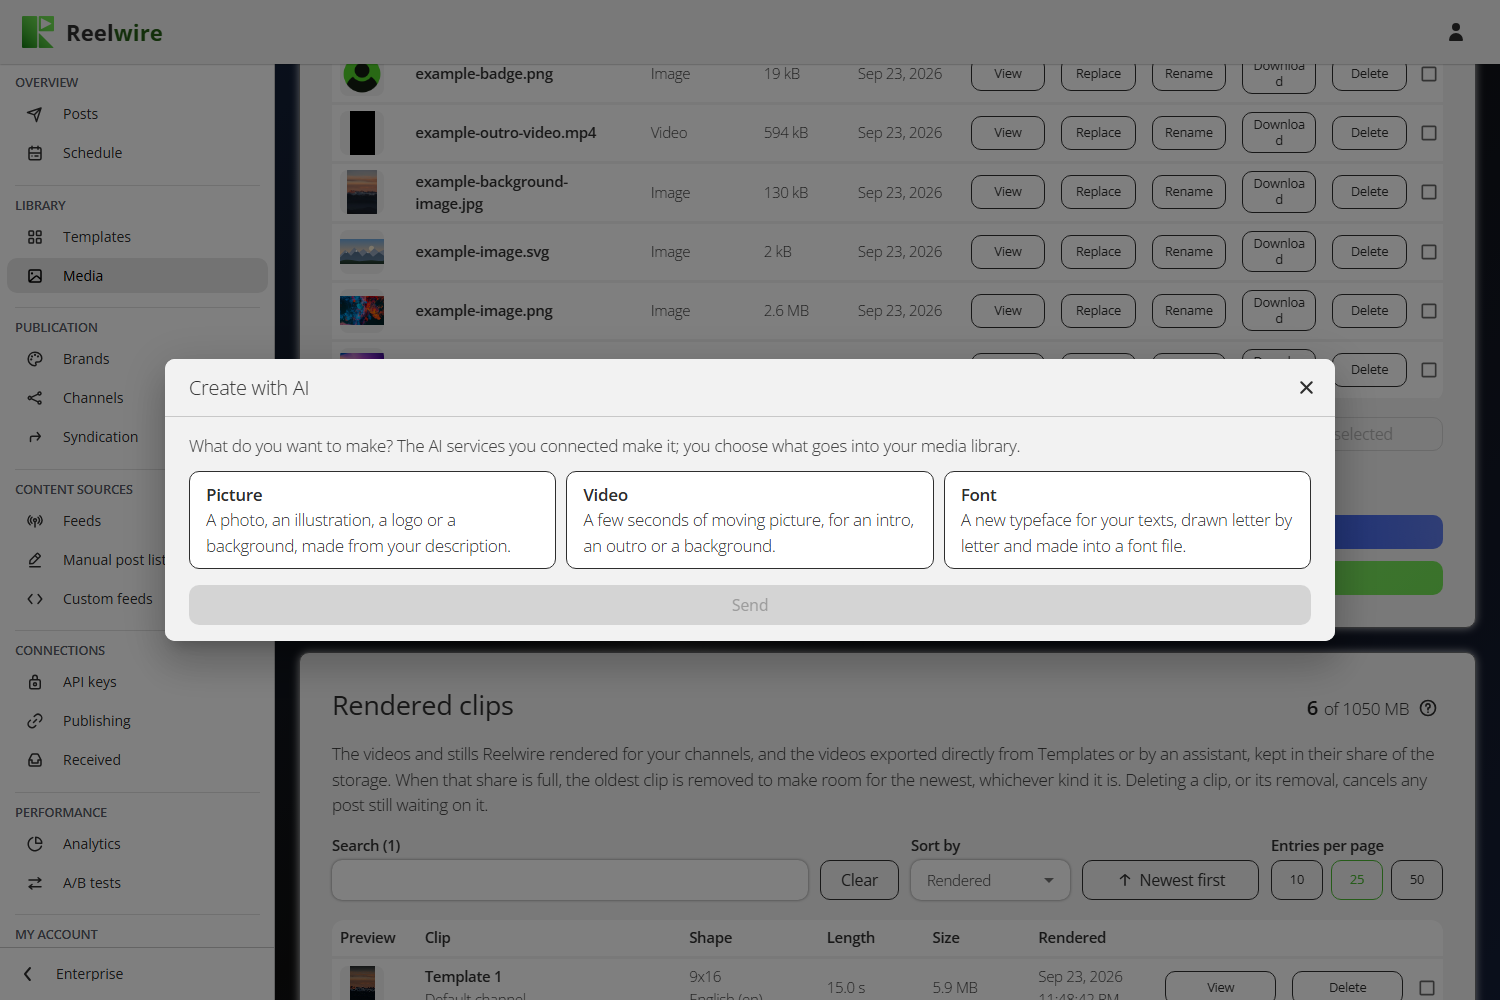The height and width of the screenshot is (1000, 1500).
Task: Open the Reelwire logo home link
Action: click(x=92, y=32)
